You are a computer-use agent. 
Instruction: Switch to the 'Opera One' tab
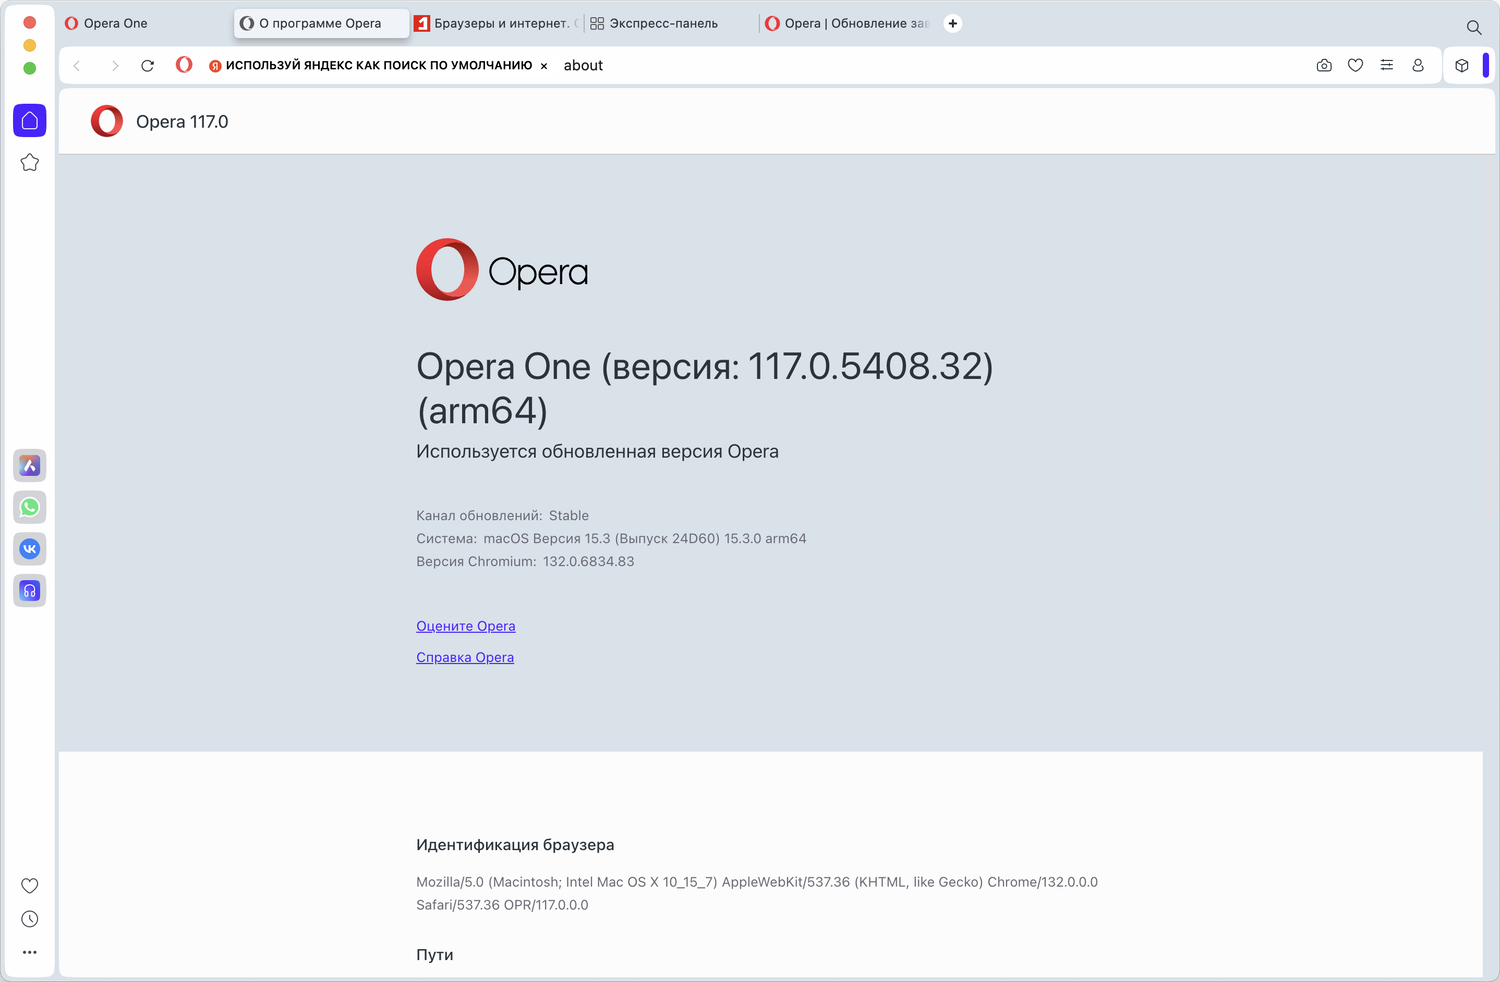click(145, 23)
